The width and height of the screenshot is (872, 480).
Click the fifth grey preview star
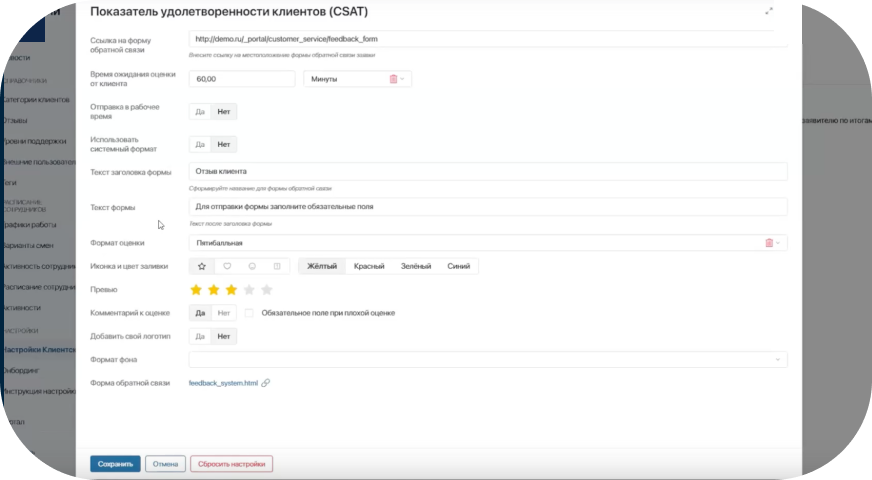(267, 290)
